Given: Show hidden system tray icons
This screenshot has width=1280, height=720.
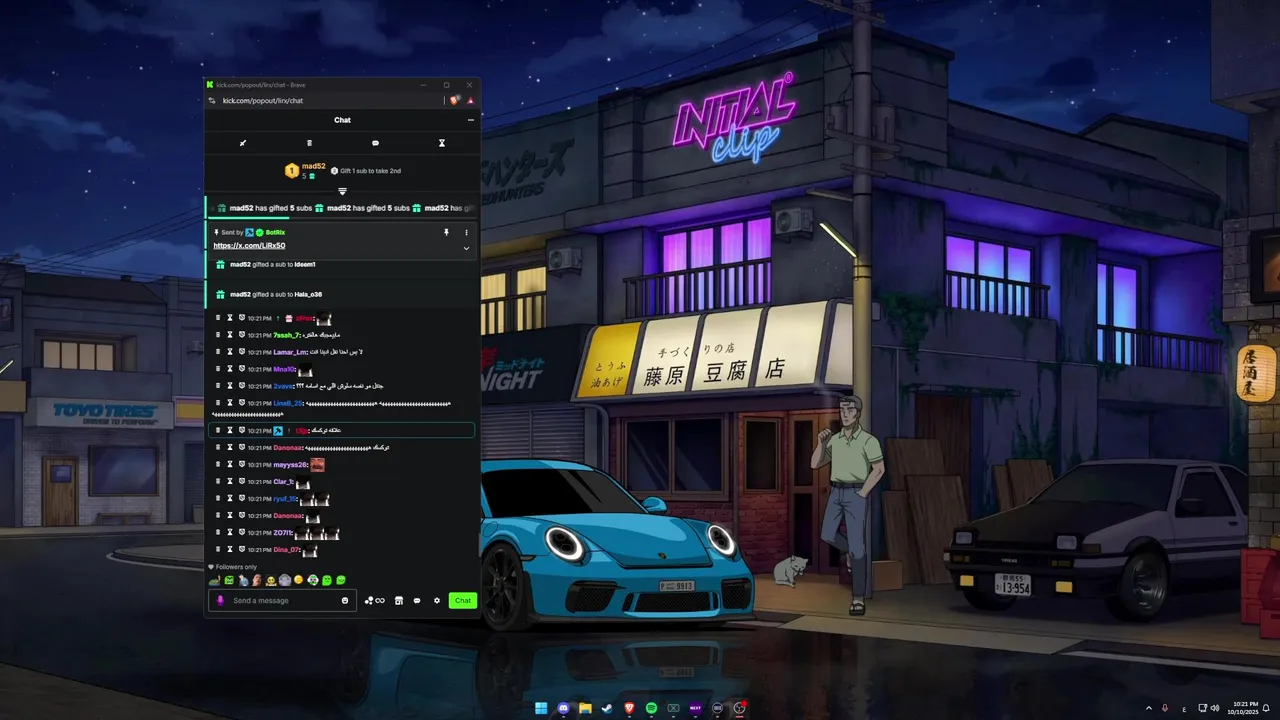Looking at the screenshot, I should [x=1149, y=708].
